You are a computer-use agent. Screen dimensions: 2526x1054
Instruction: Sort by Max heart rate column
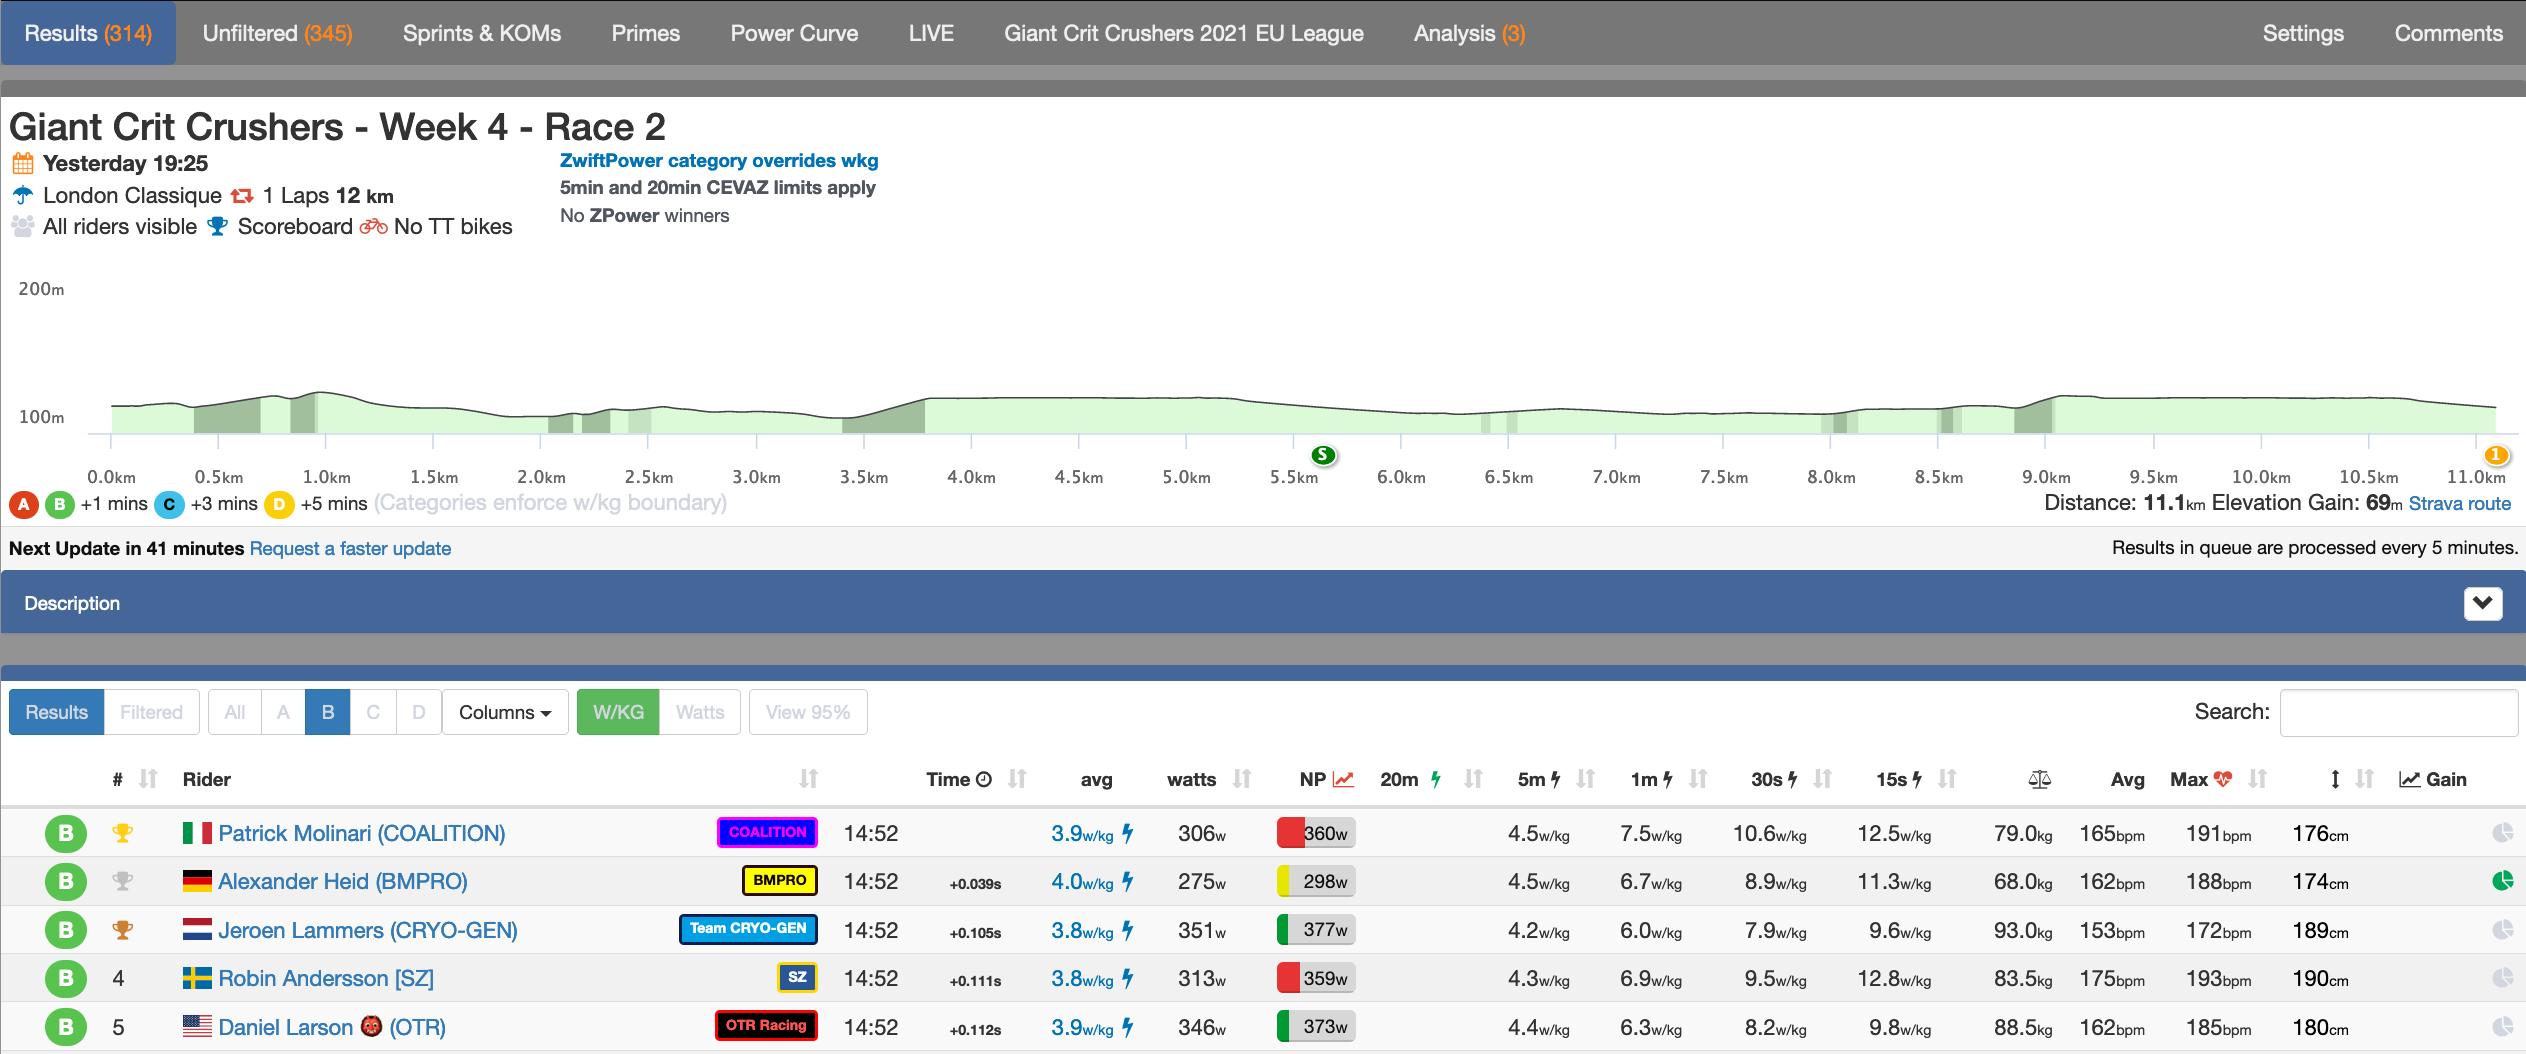[x=2257, y=779]
